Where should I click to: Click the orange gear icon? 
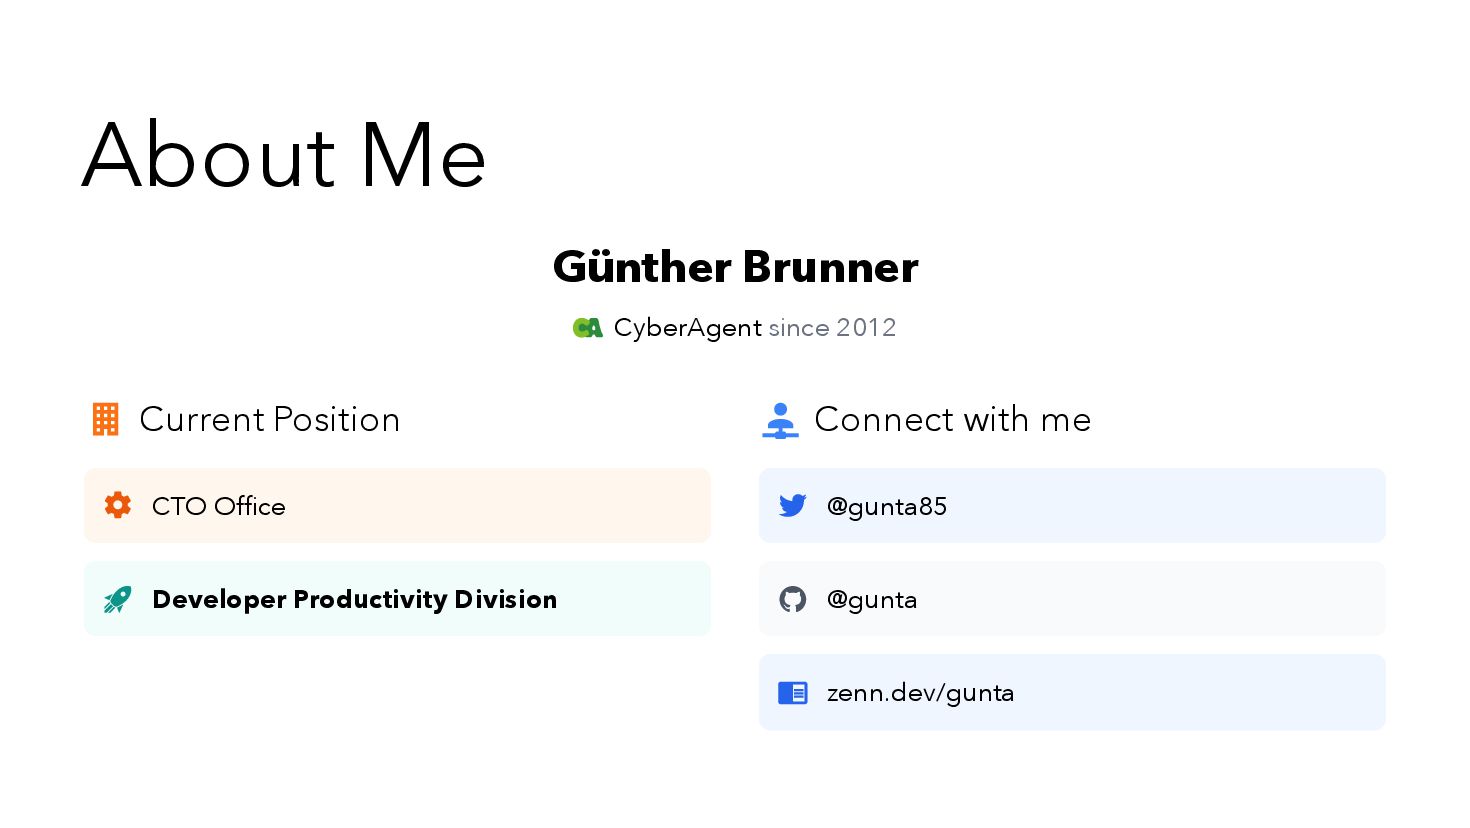pos(118,505)
